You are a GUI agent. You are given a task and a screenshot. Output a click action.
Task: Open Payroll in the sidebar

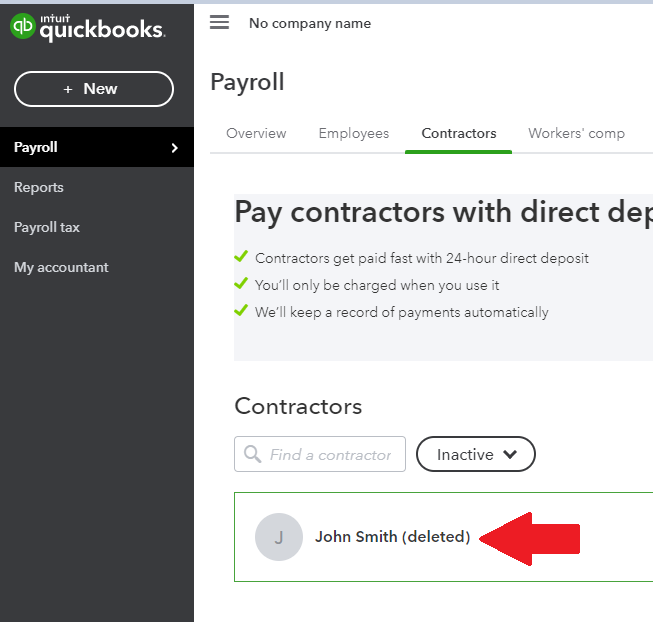[x=36, y=147]
